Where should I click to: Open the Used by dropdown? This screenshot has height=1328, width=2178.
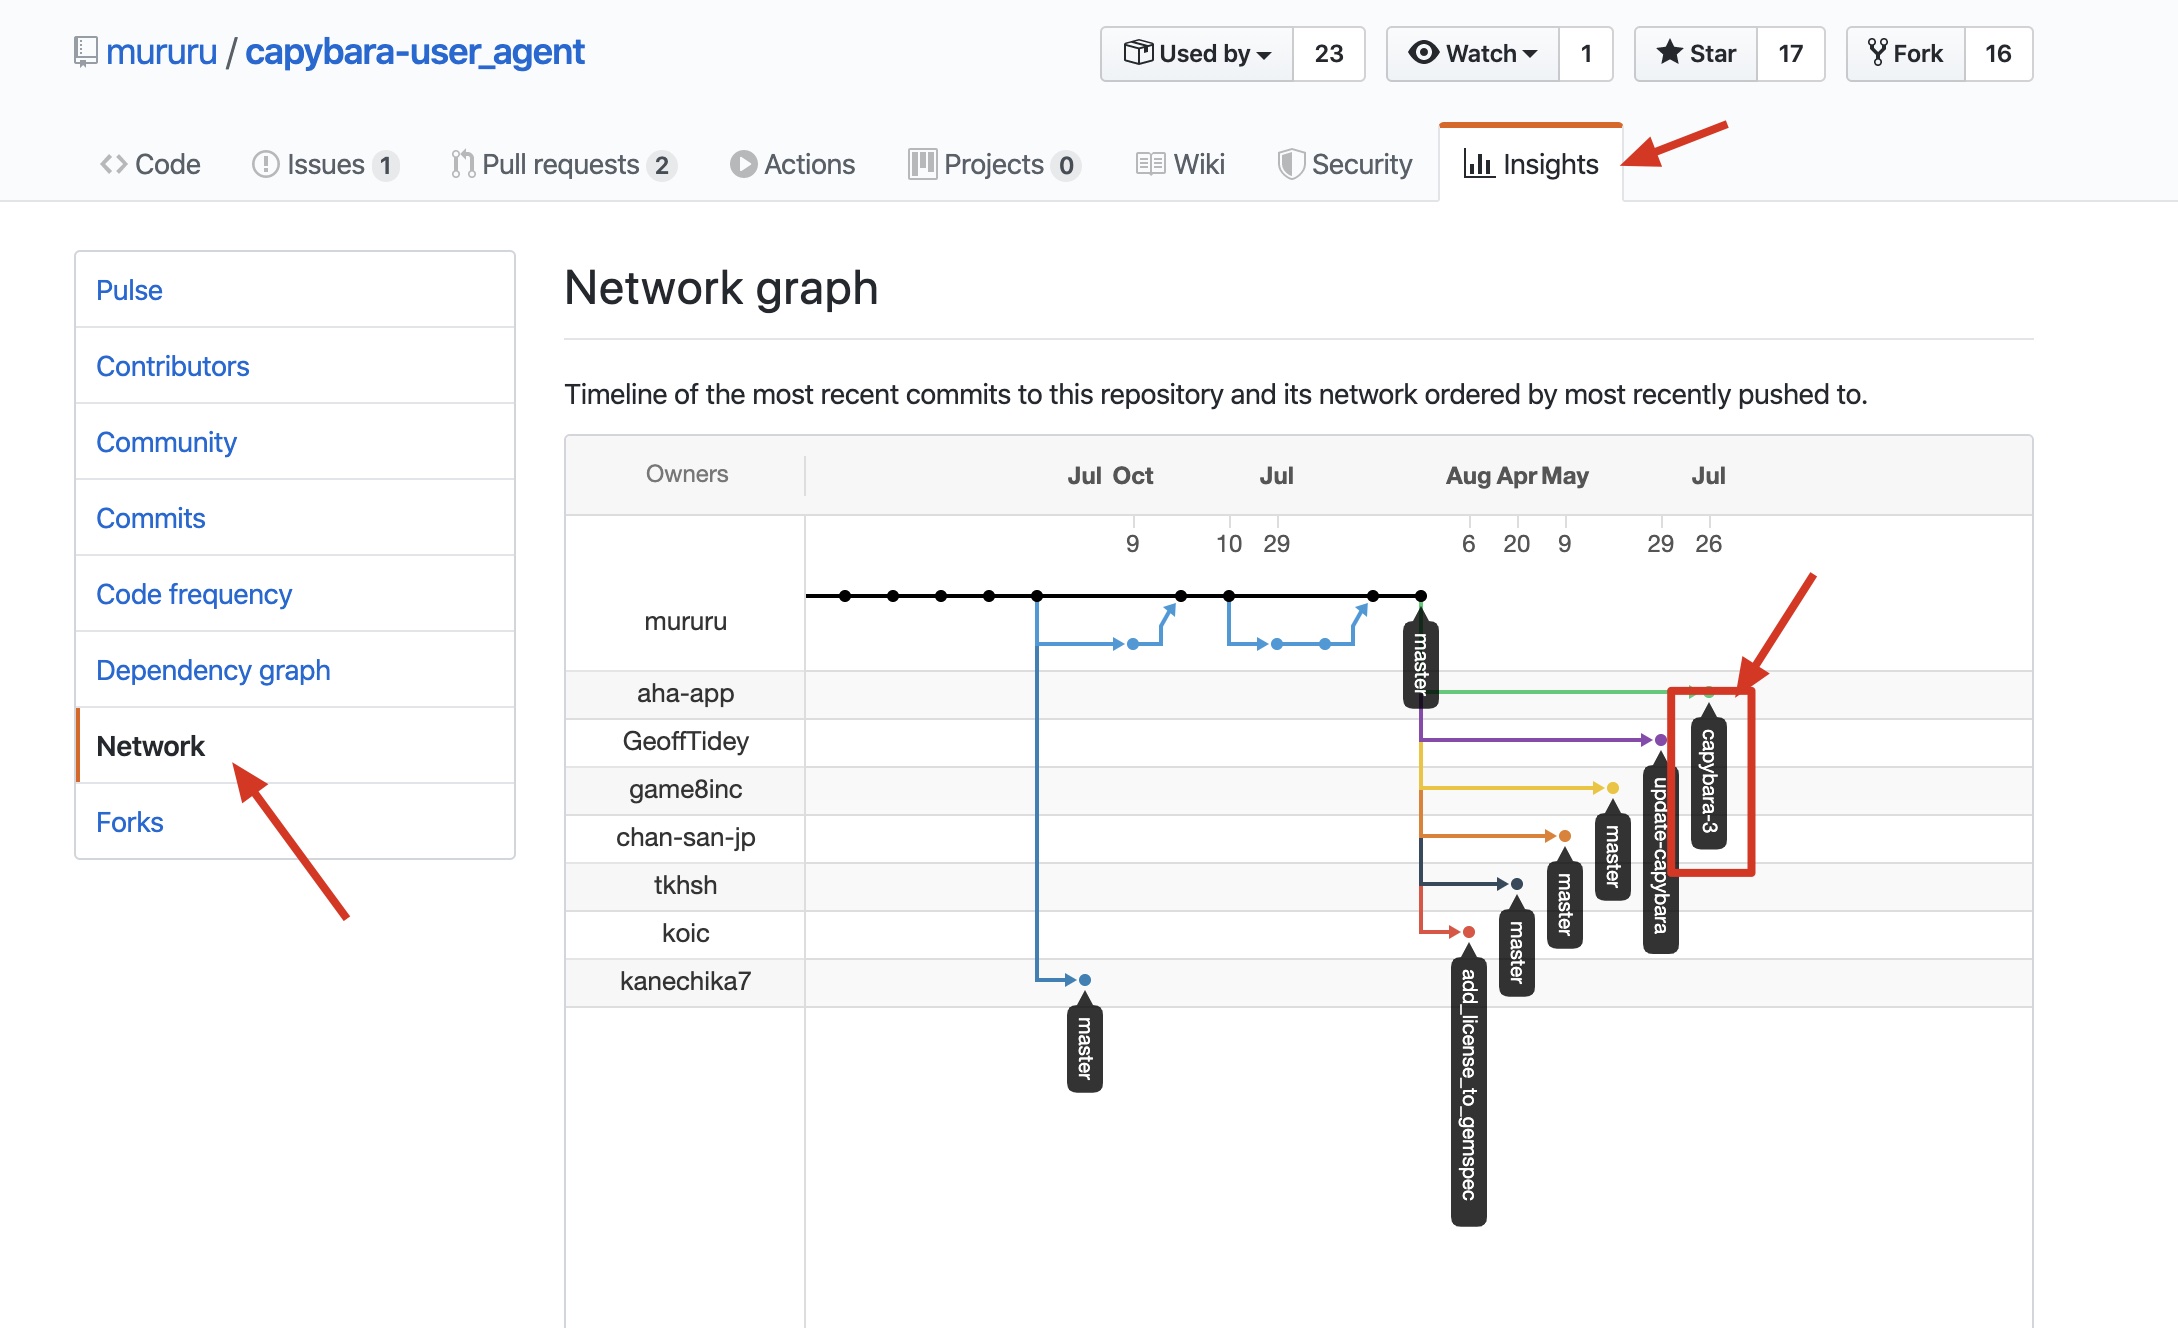(x=1197, y=54)
